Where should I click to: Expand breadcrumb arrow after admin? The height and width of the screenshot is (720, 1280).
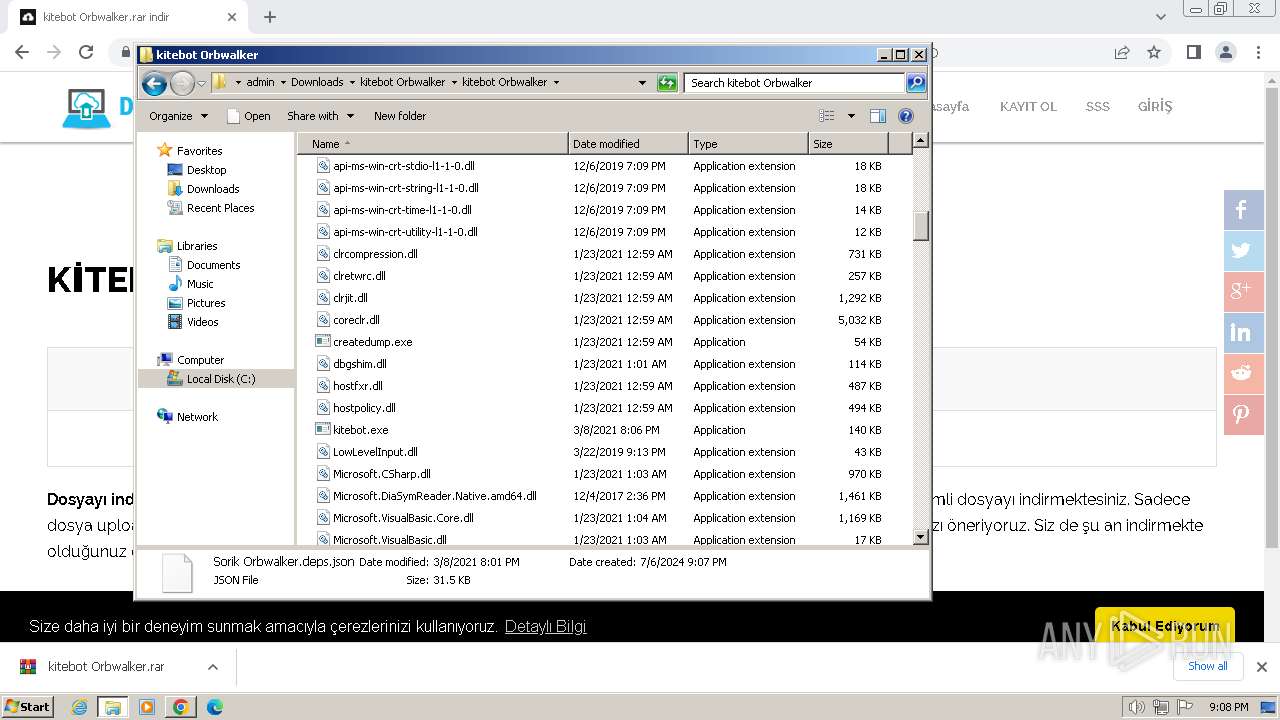point(282,82)
